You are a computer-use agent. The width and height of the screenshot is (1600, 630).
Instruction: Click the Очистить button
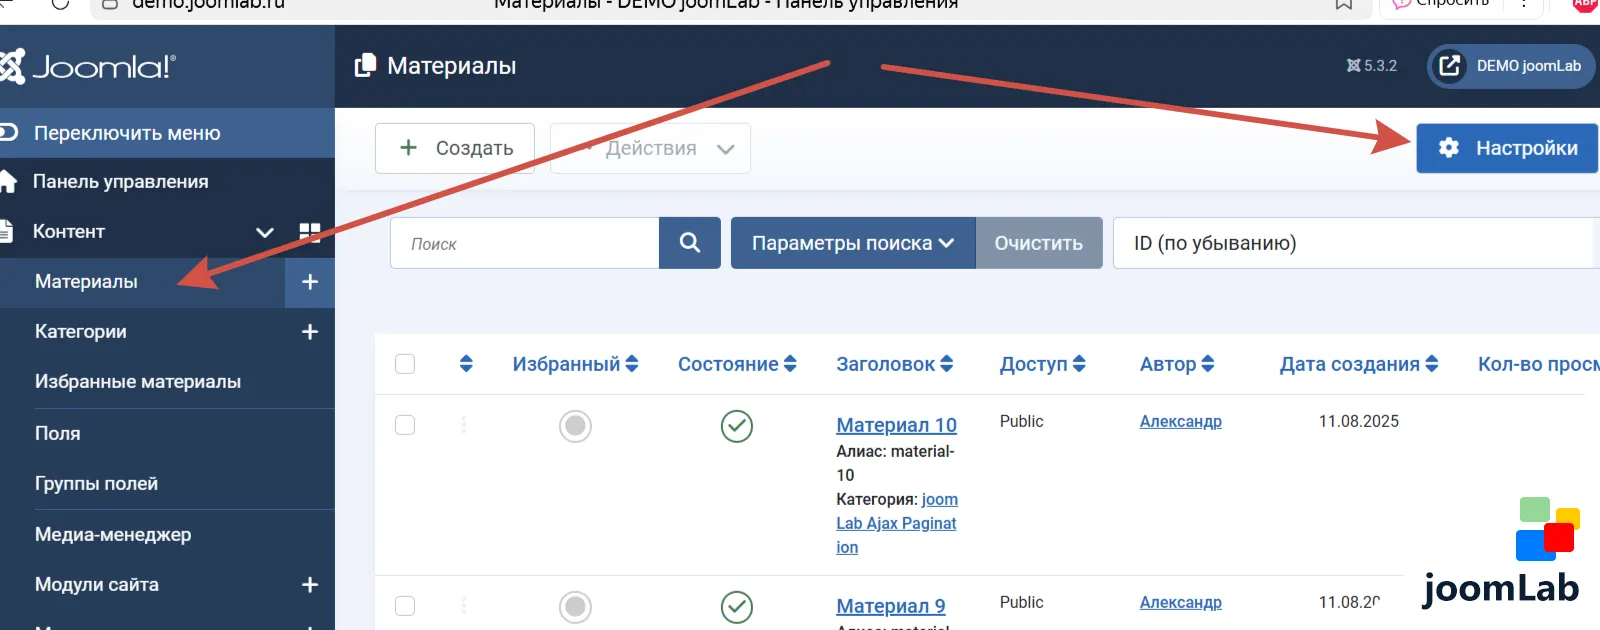click(1039, 243)
